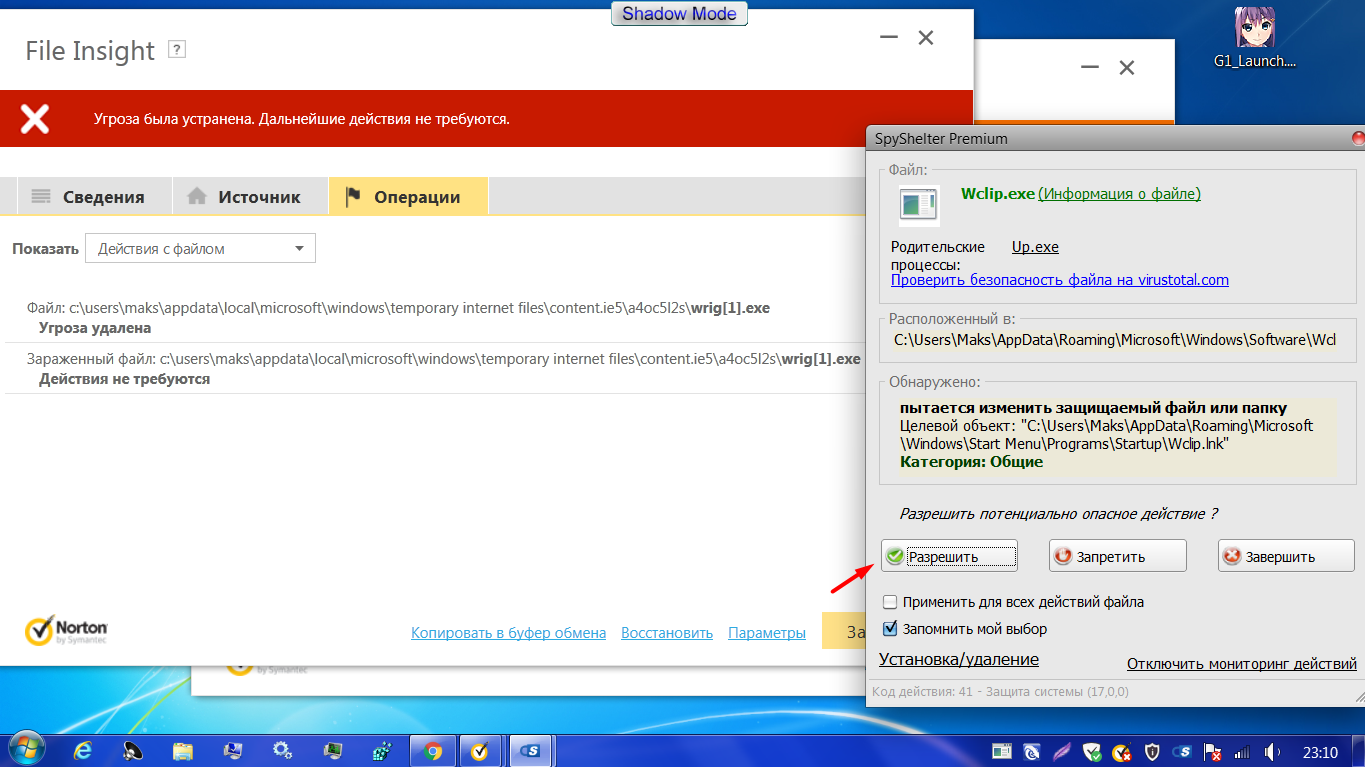Switch to Google Chrome on the taskbar

tap(433, 751)
